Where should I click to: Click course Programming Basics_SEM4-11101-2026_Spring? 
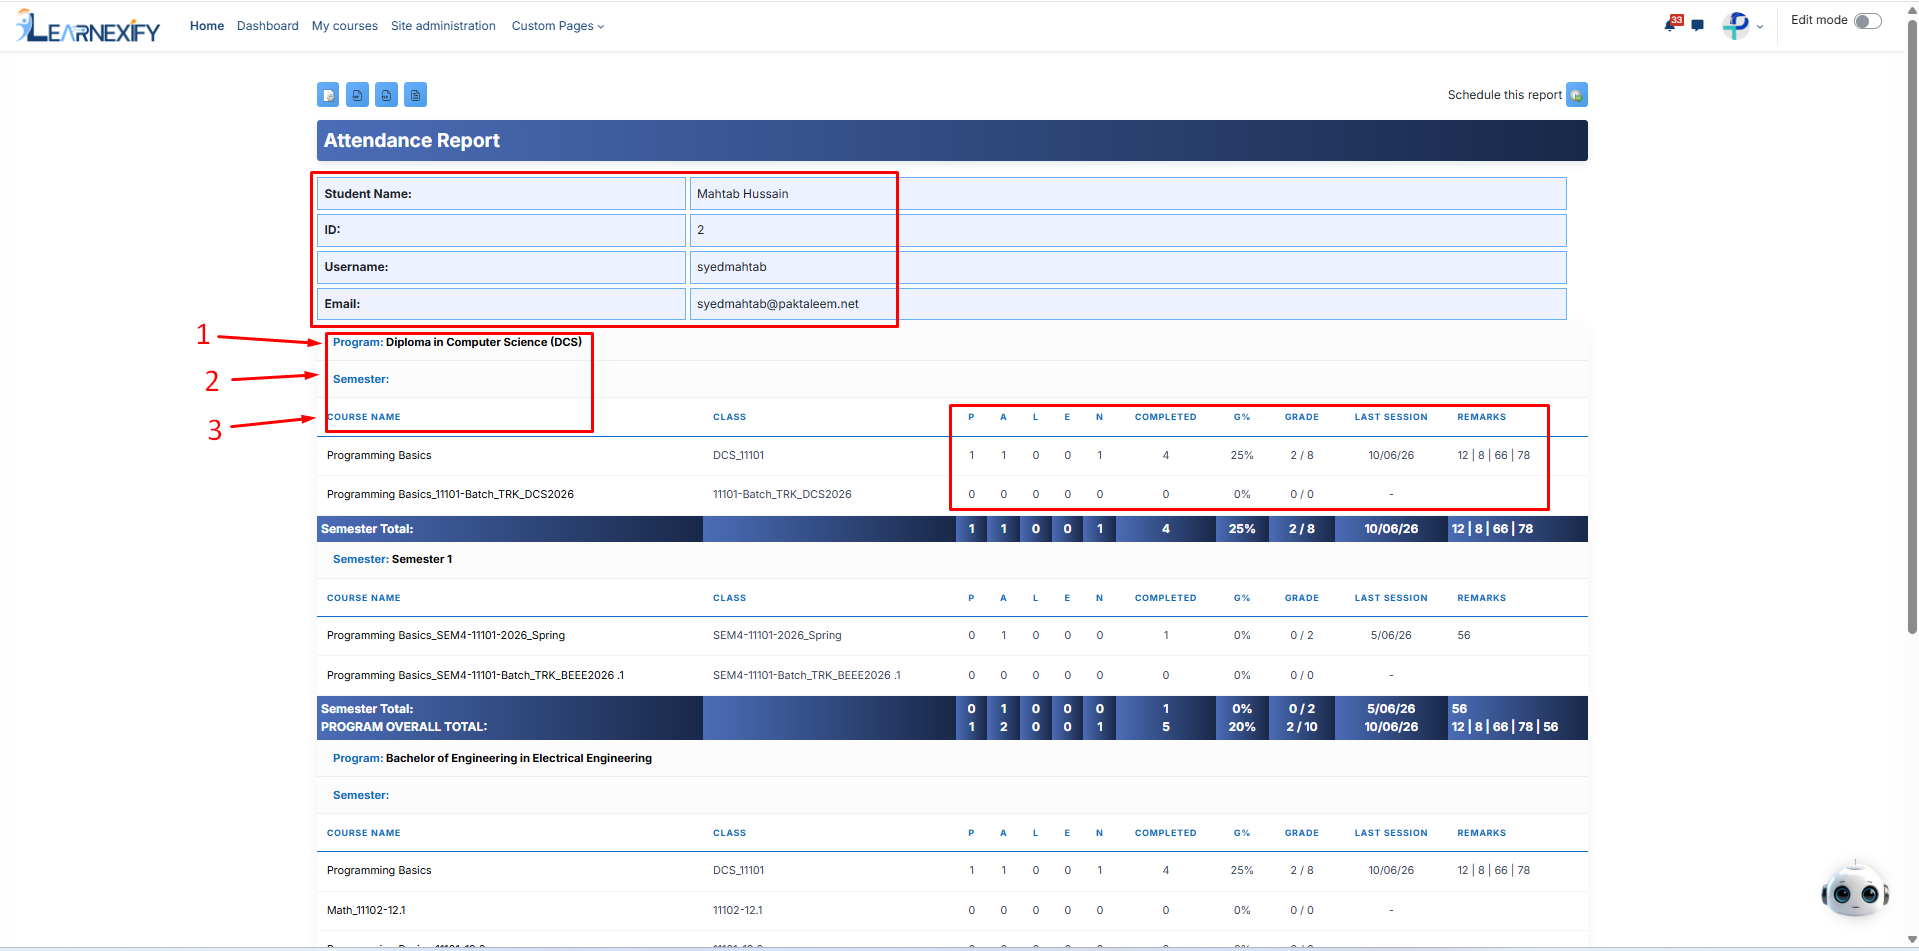(446, 635)
